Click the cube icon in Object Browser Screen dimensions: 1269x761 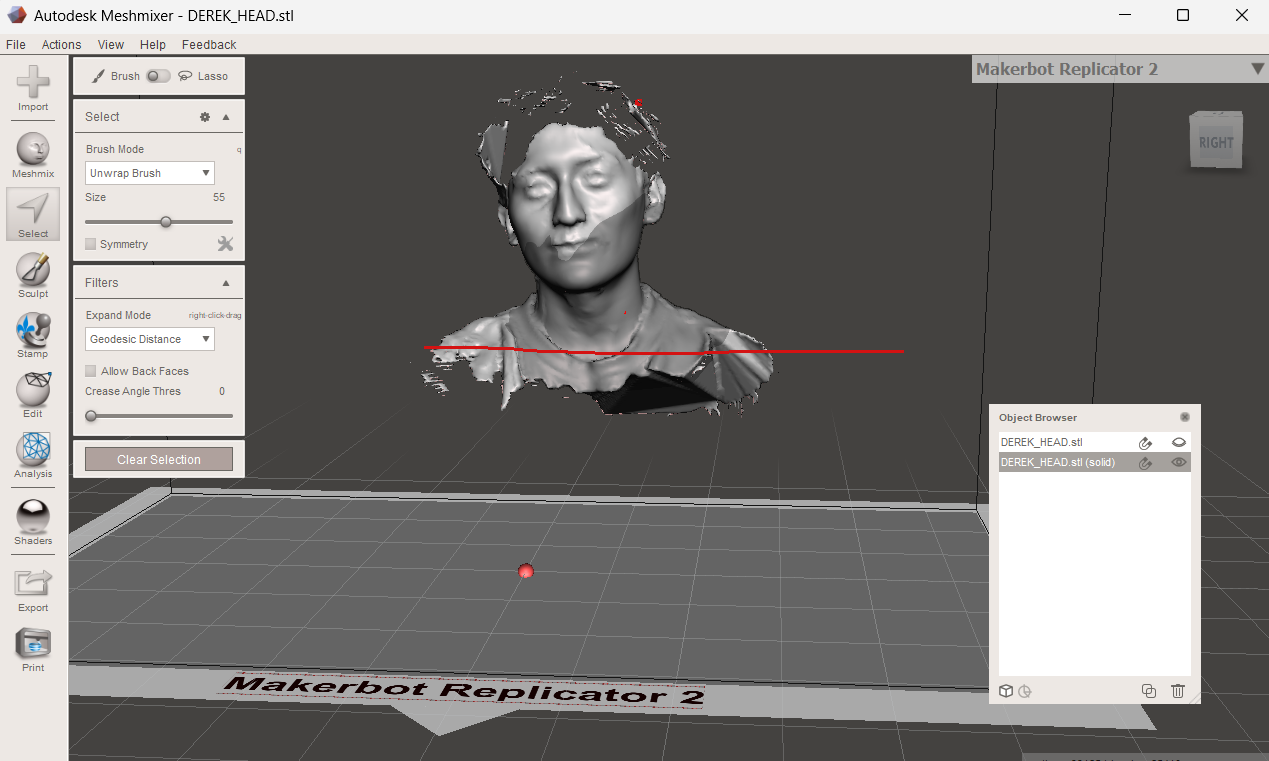coord(1006,691)
